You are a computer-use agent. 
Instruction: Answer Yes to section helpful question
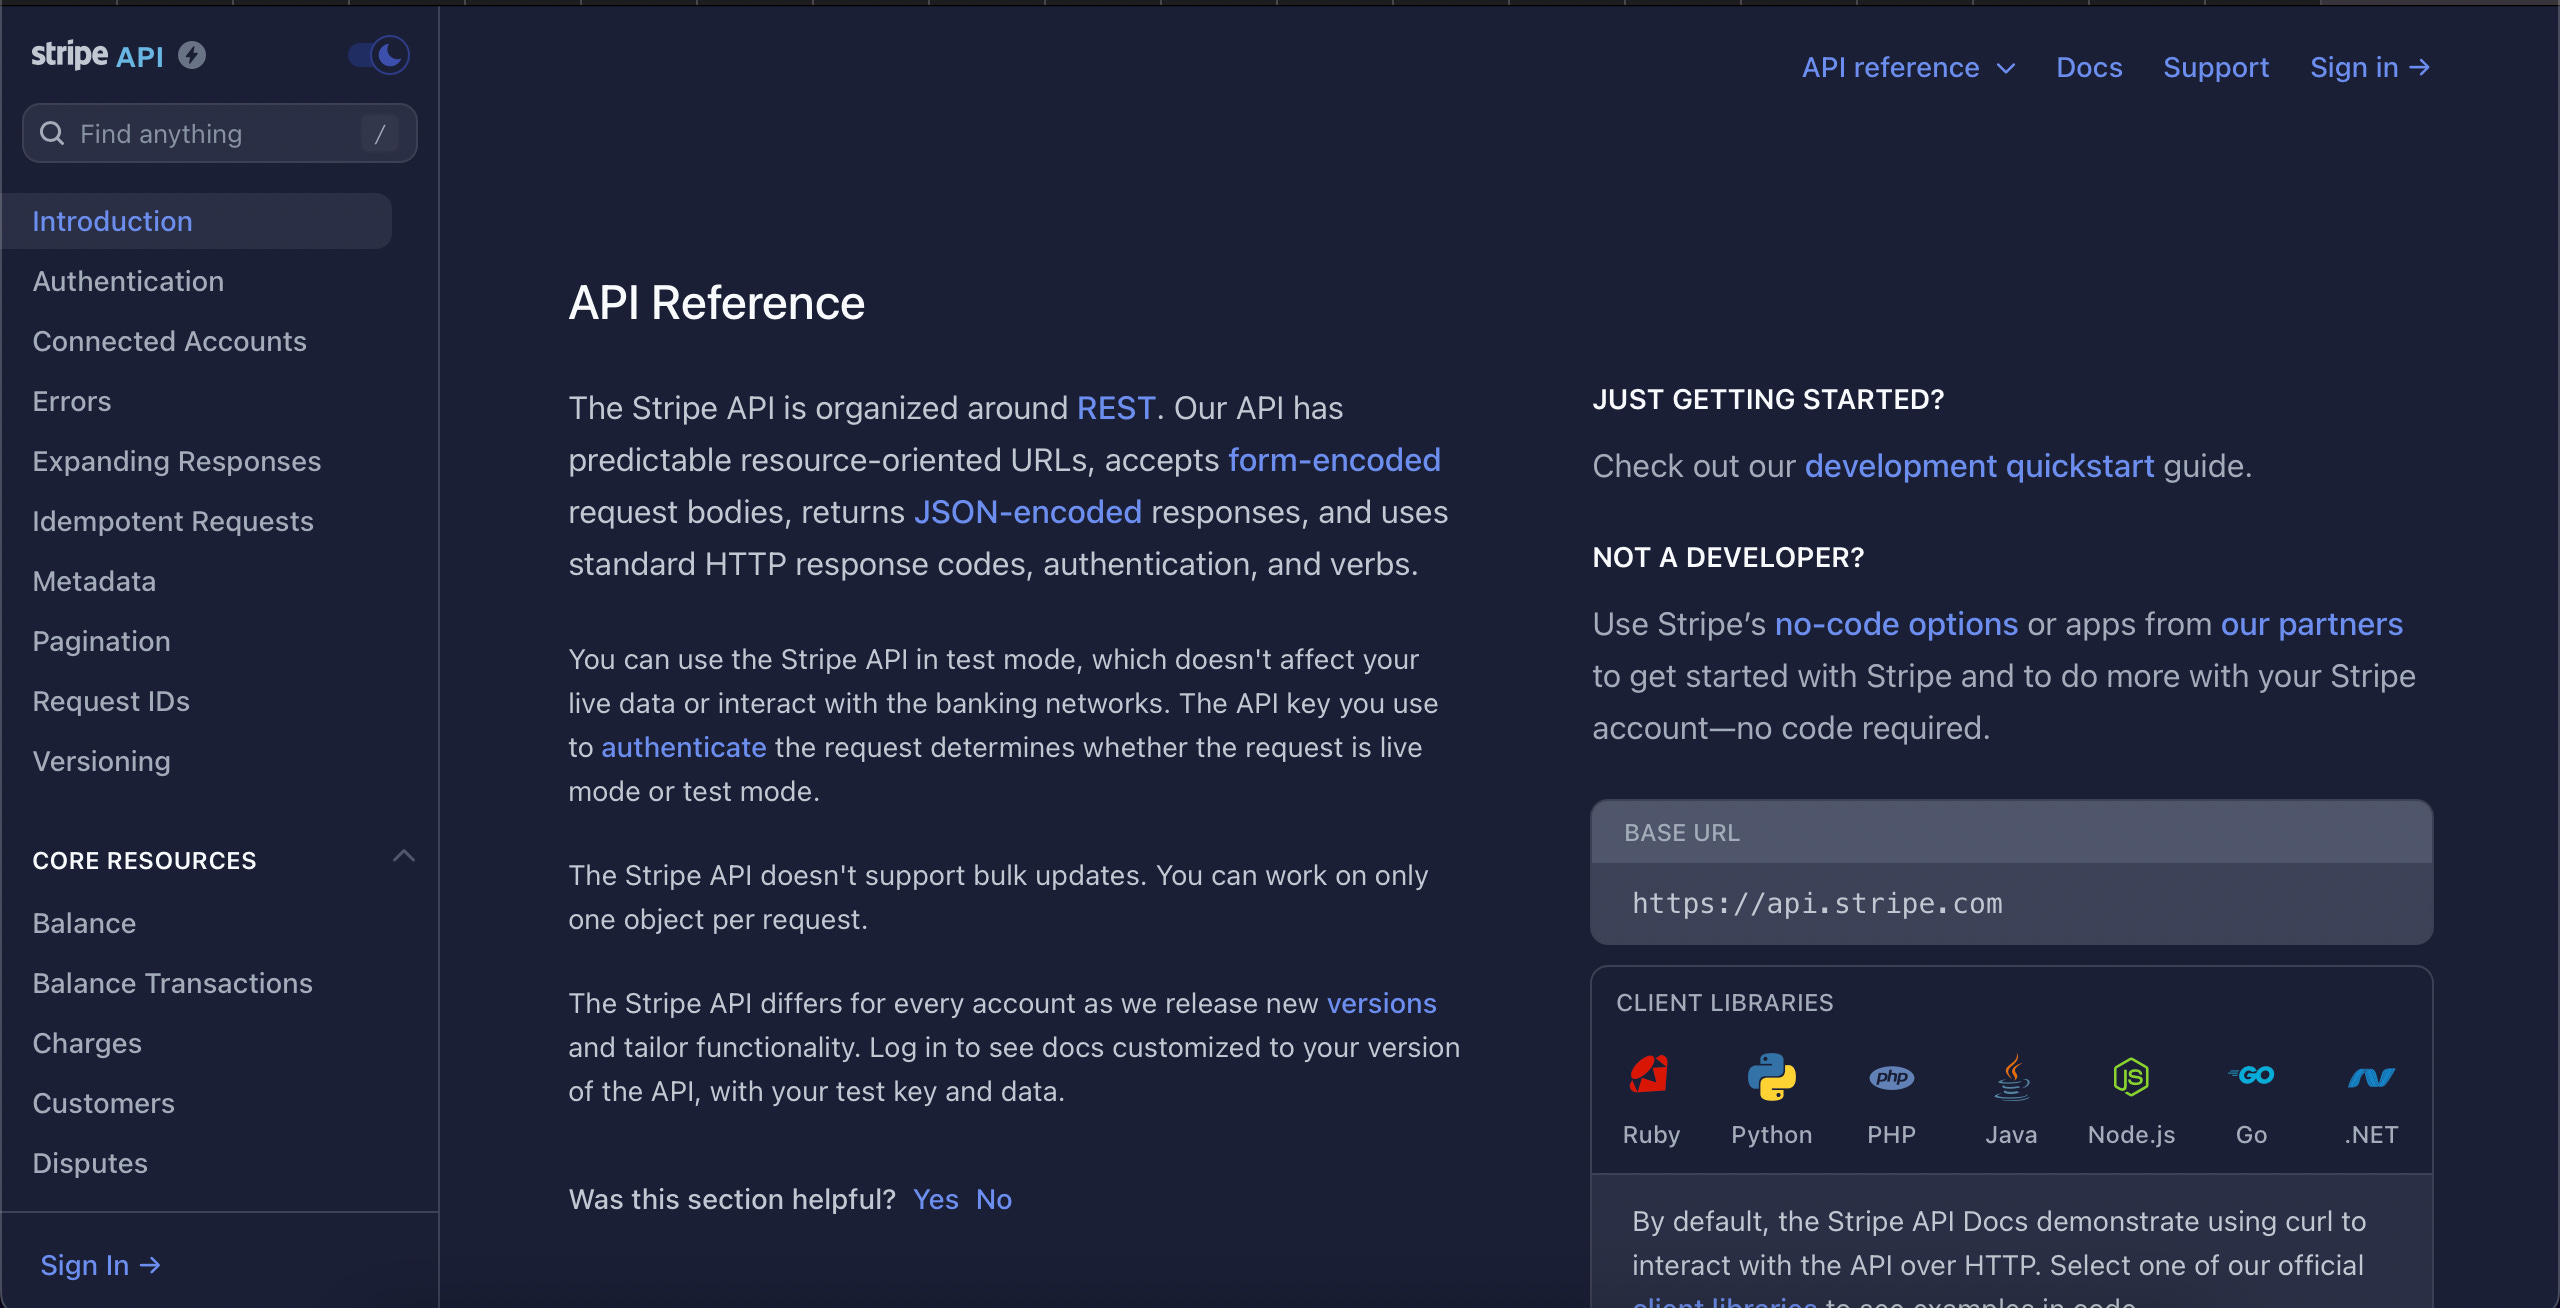click(935, 1199)
